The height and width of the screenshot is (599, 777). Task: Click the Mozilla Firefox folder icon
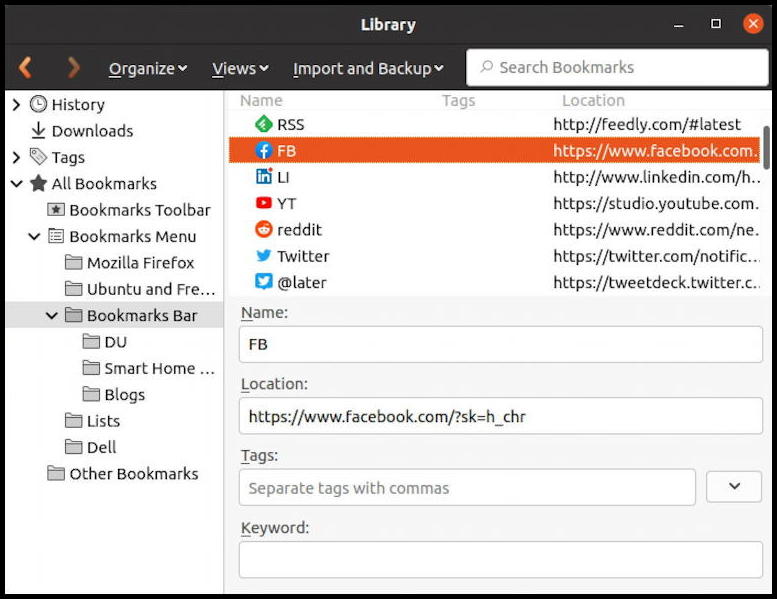(x=73, y=262)
